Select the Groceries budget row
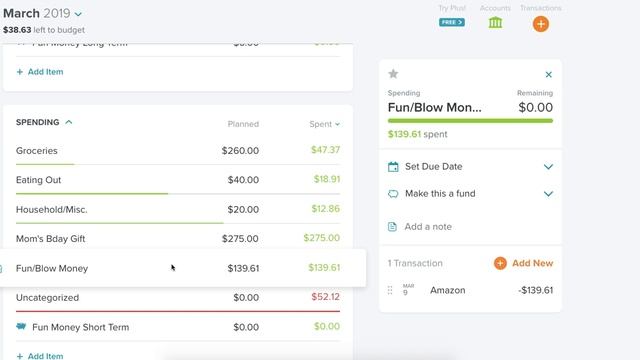 click(178, 151)
